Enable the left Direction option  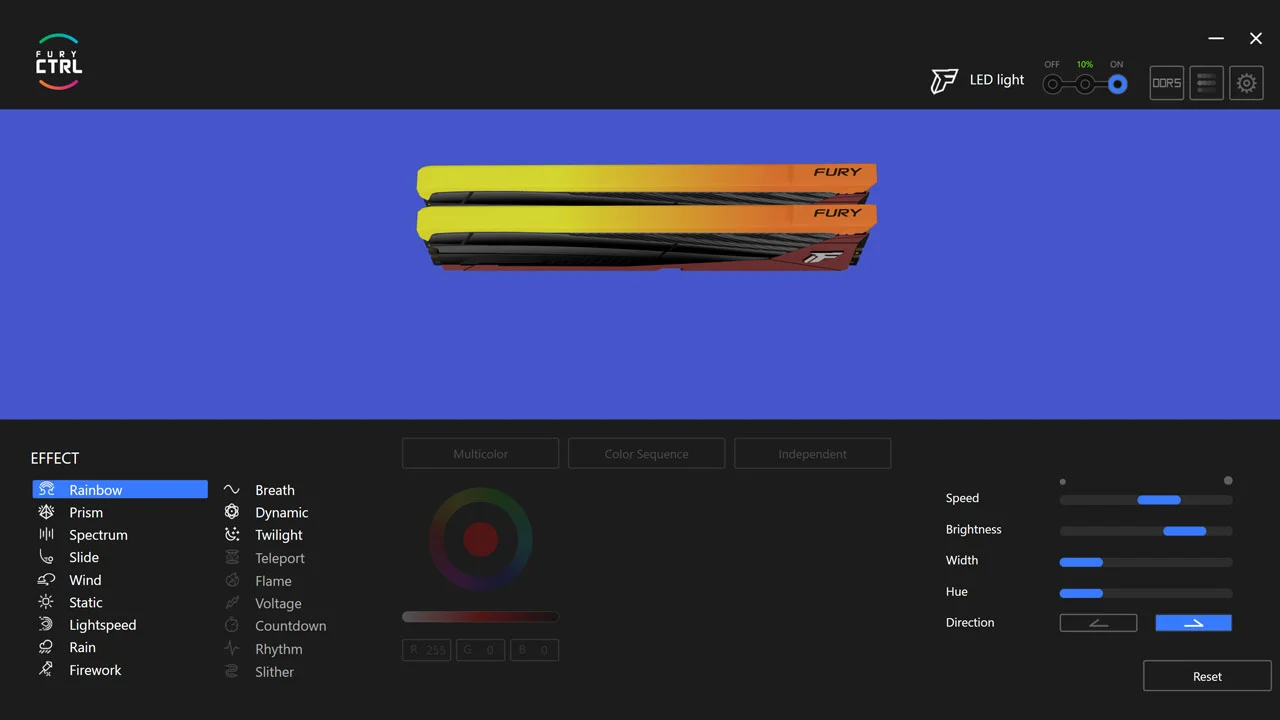1098,622
